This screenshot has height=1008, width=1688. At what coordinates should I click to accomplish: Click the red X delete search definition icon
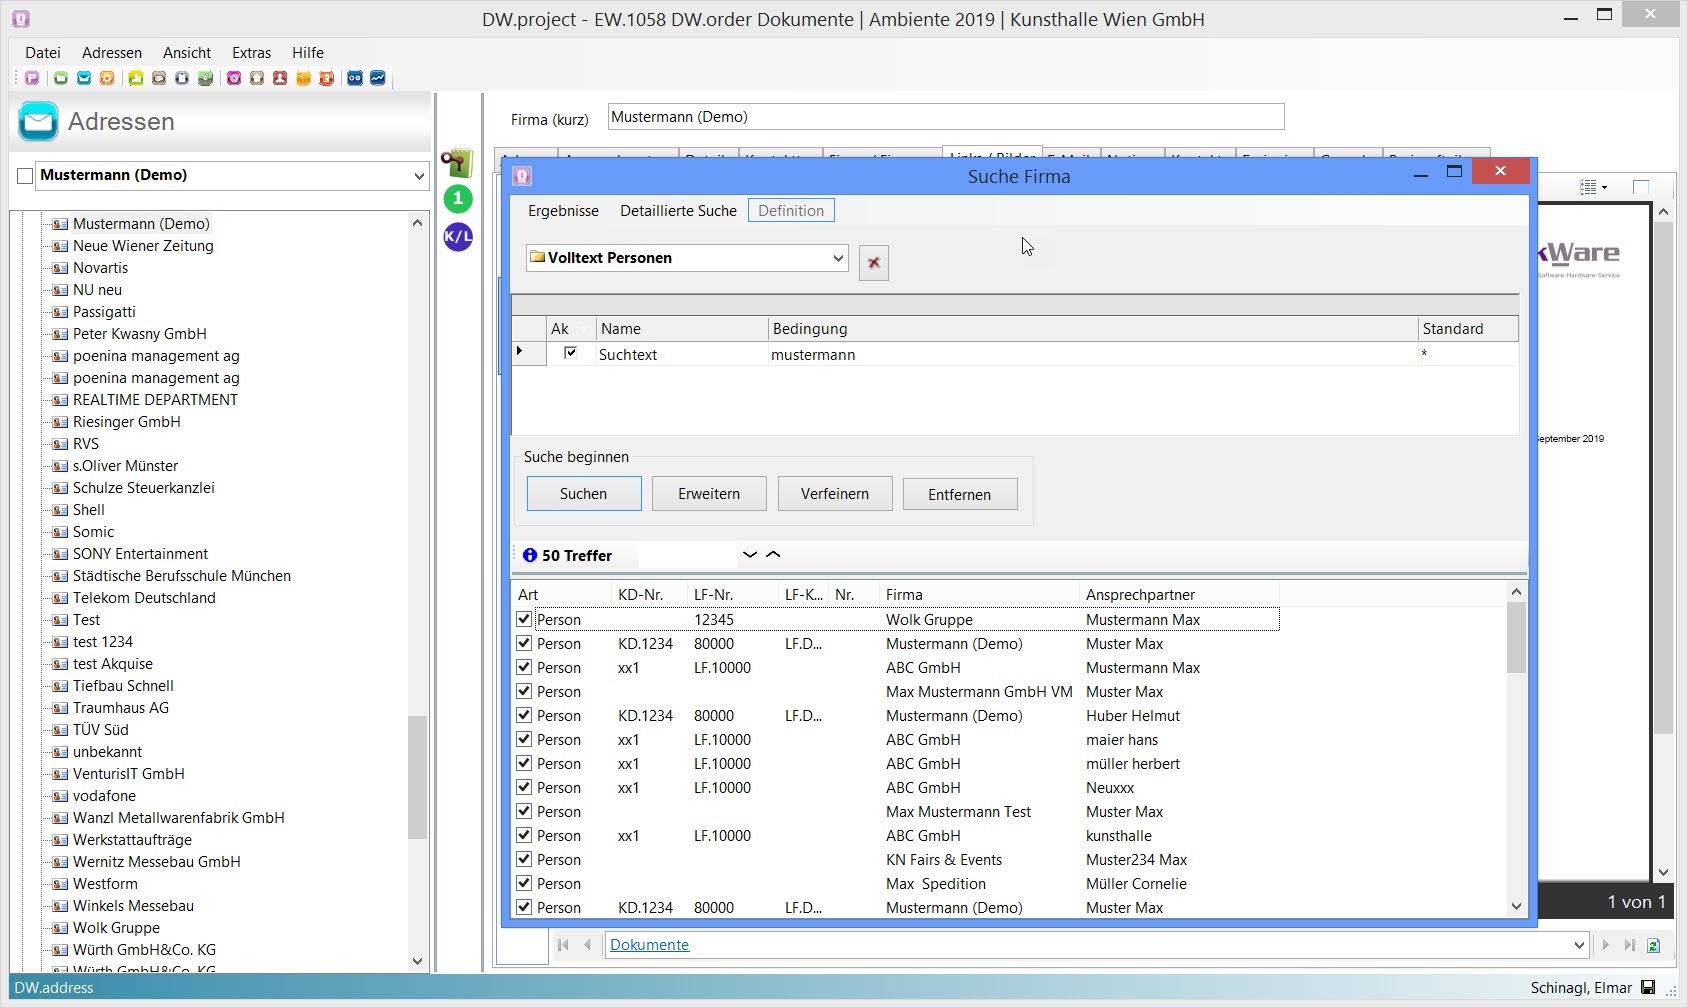[873, 263]
